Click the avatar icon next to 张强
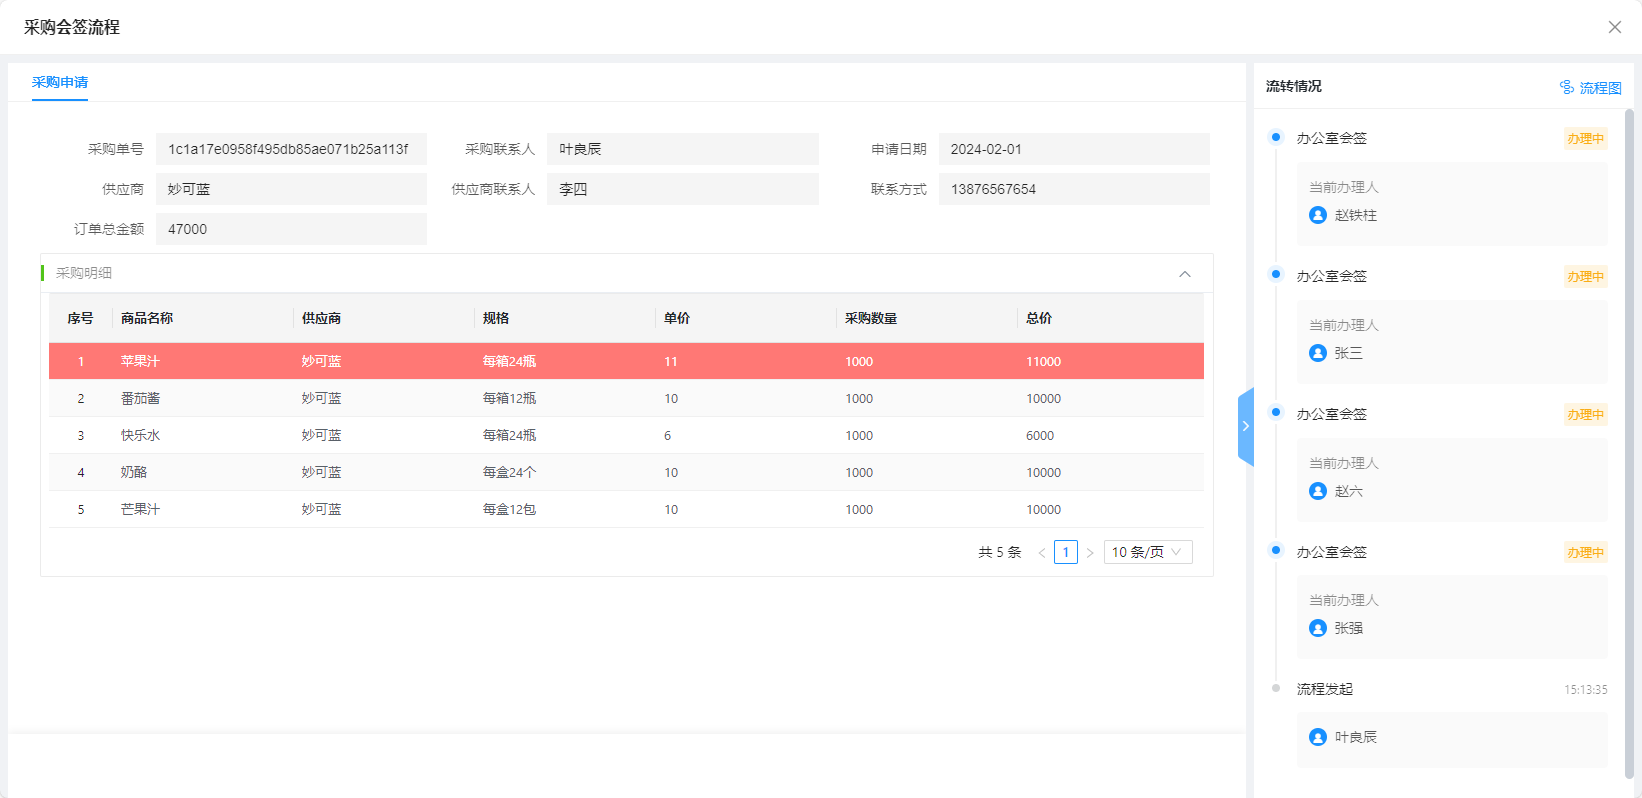Screen dimensions: 1642x798 click(x=1318, y=628)
